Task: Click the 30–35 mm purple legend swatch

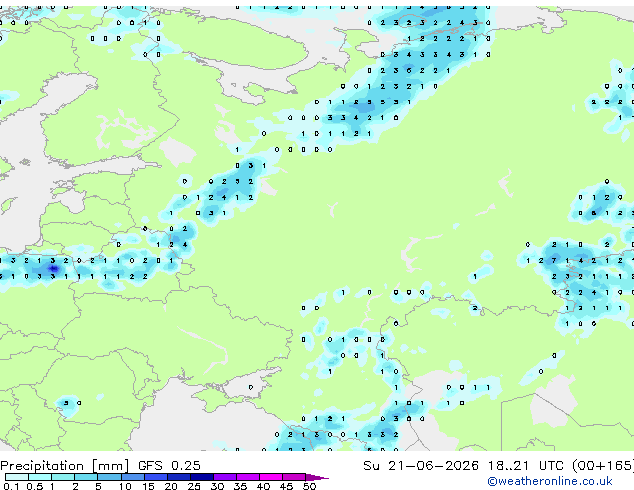Action: coord(224,477)
